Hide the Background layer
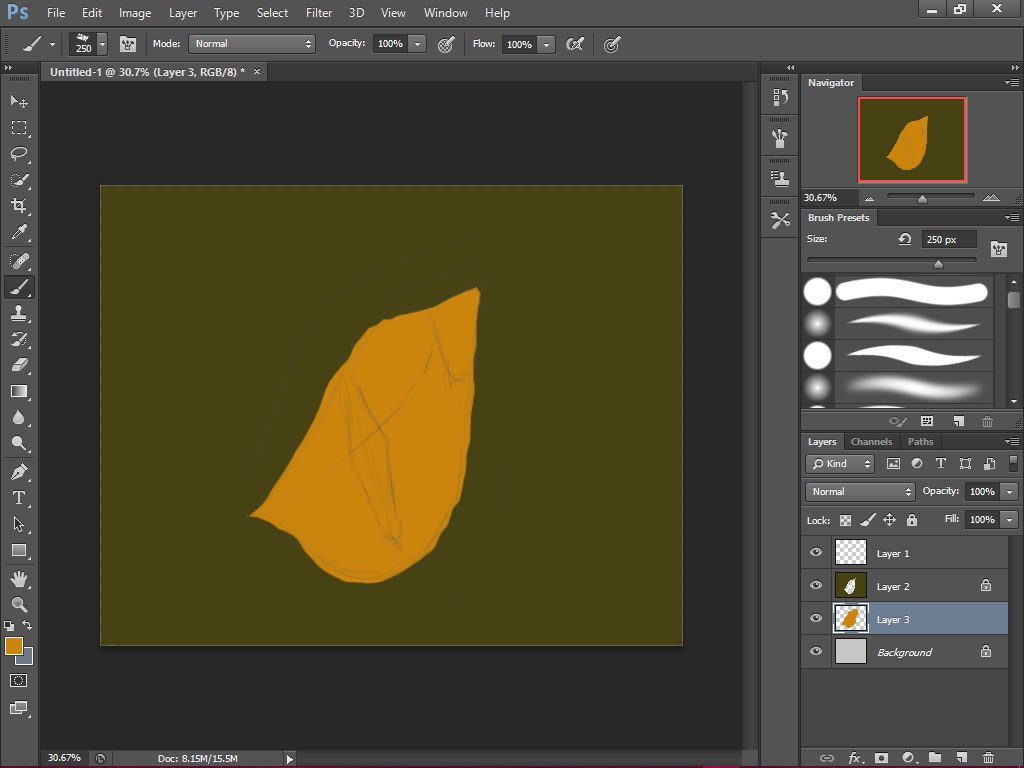The width and height of the screenshot is (1024, 768). (x=815, y=651)
